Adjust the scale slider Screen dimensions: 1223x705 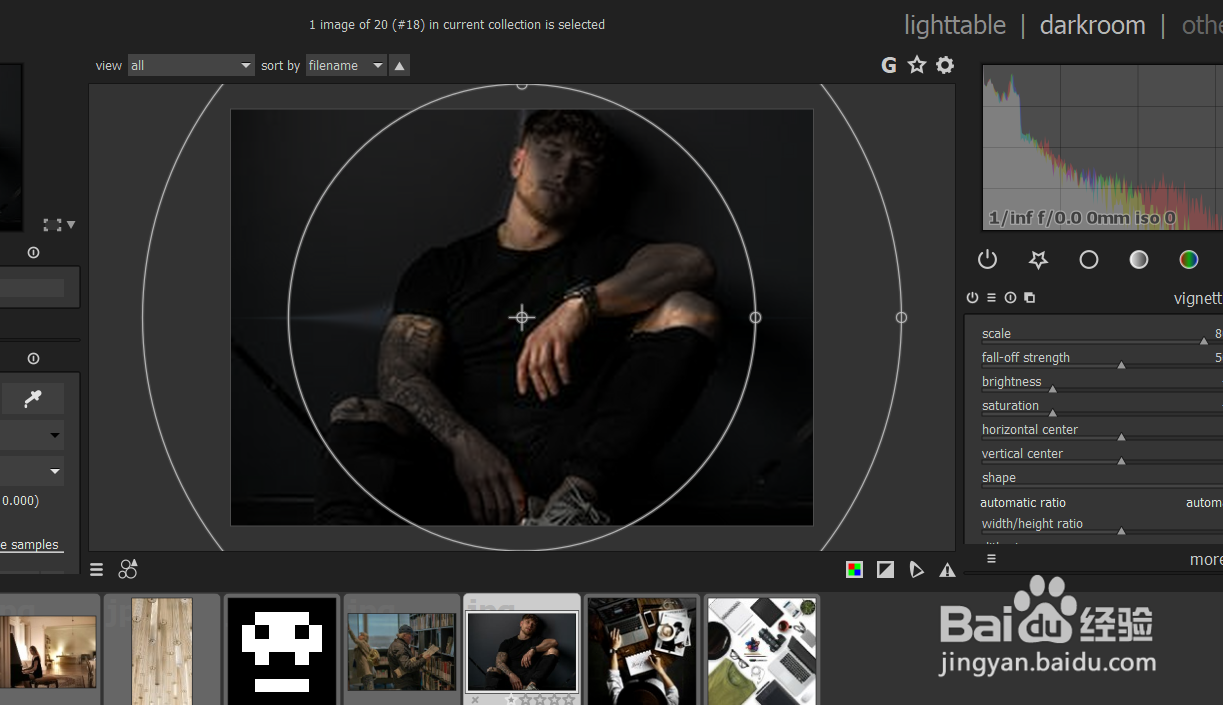[1100, 335]
